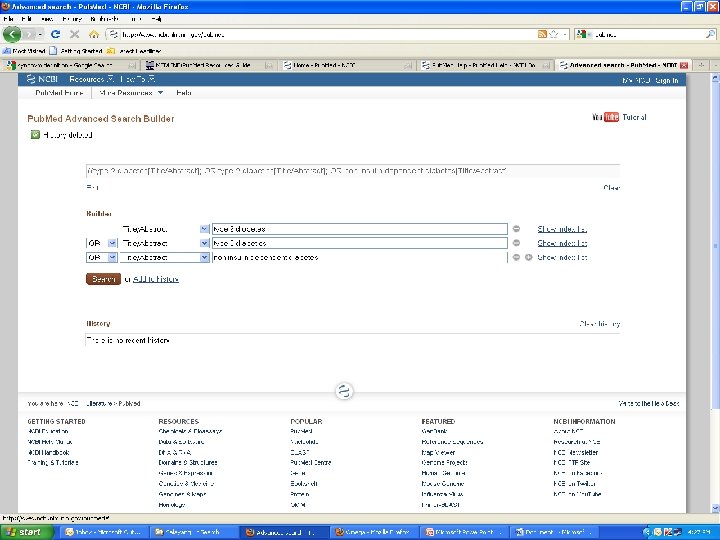The image size is (720, 540).
Task: Open the Latest Headlines bookmark folder
Action: [134, 51]
